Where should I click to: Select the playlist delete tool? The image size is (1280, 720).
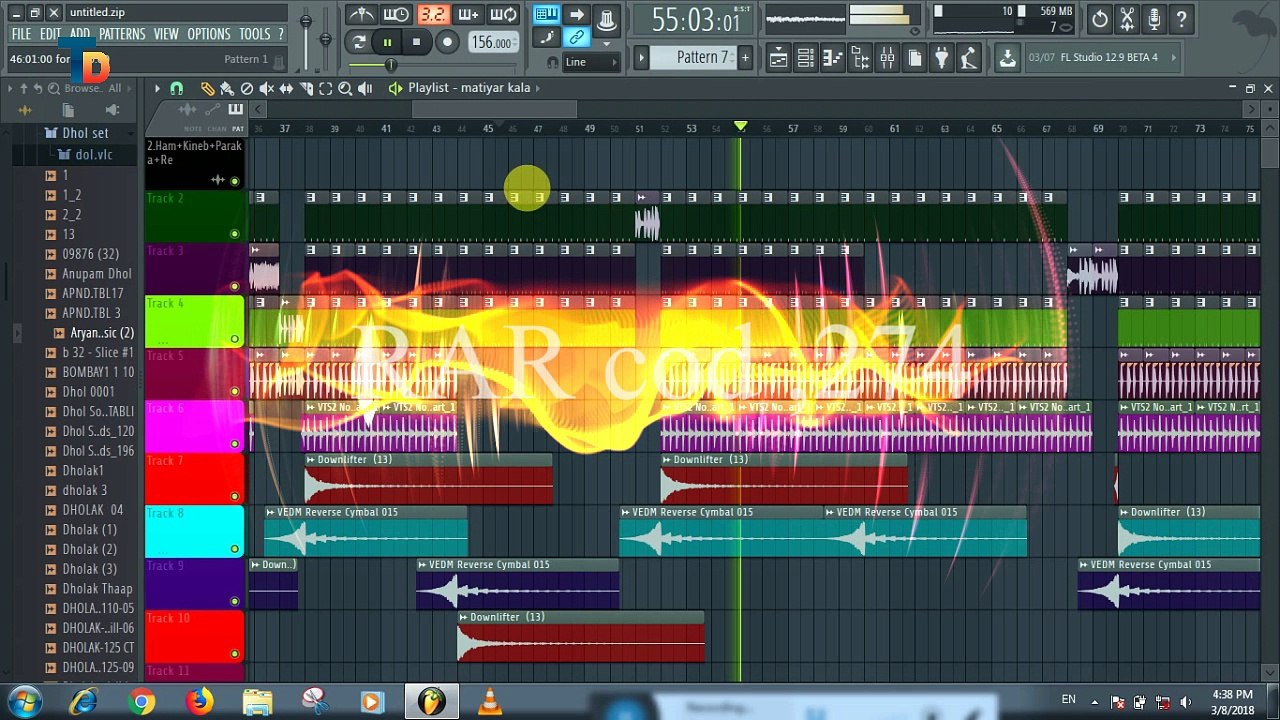pos(247,88)
